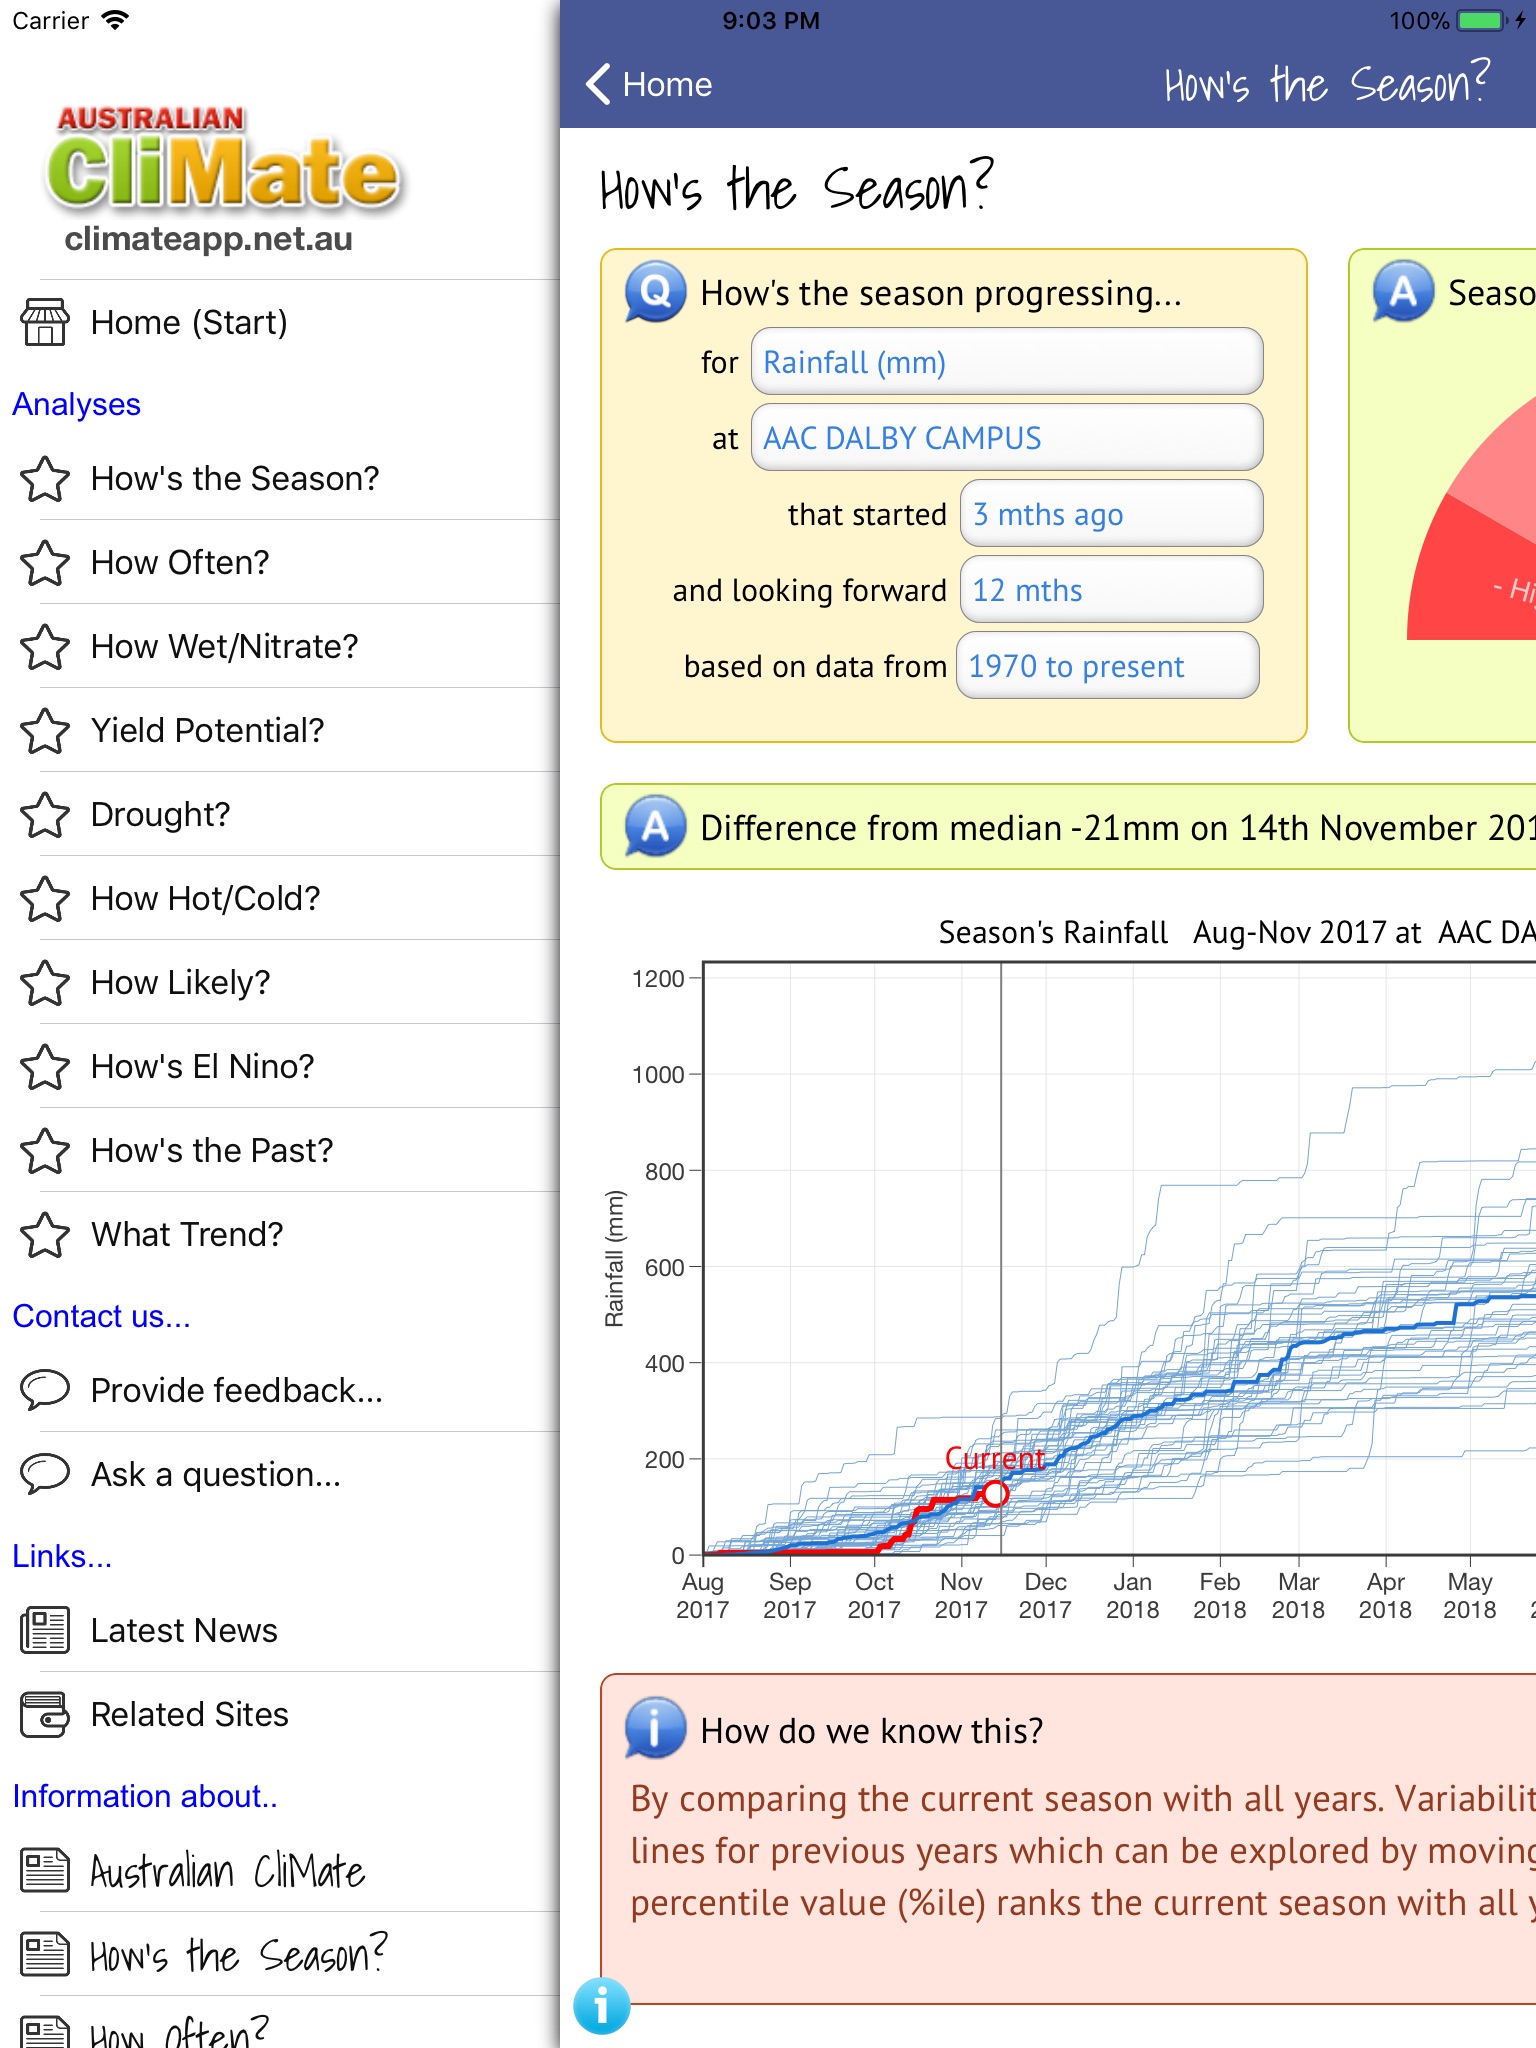
Task: Tap the A bubble icon by Difference from median
Action: 655,827
